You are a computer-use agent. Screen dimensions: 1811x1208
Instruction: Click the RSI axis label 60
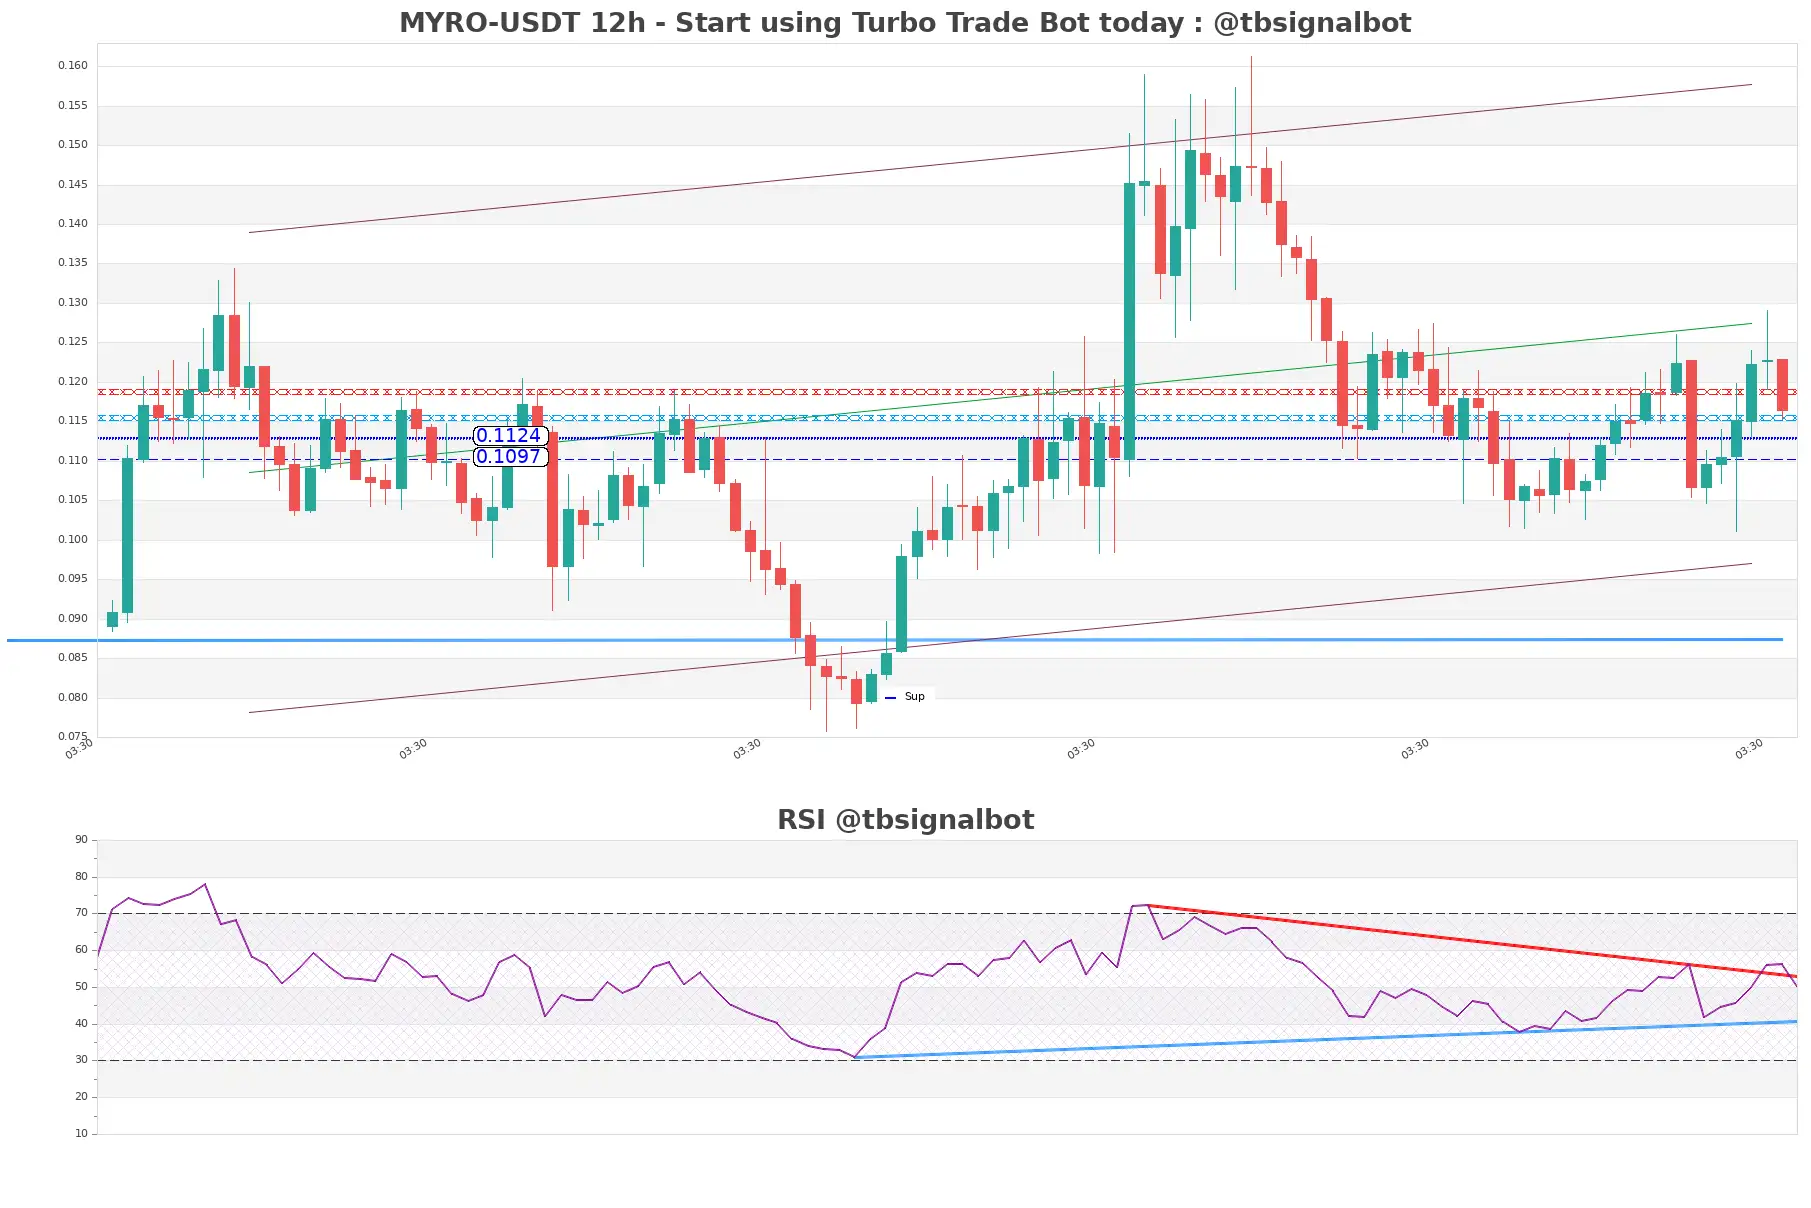tap(81, 949)
